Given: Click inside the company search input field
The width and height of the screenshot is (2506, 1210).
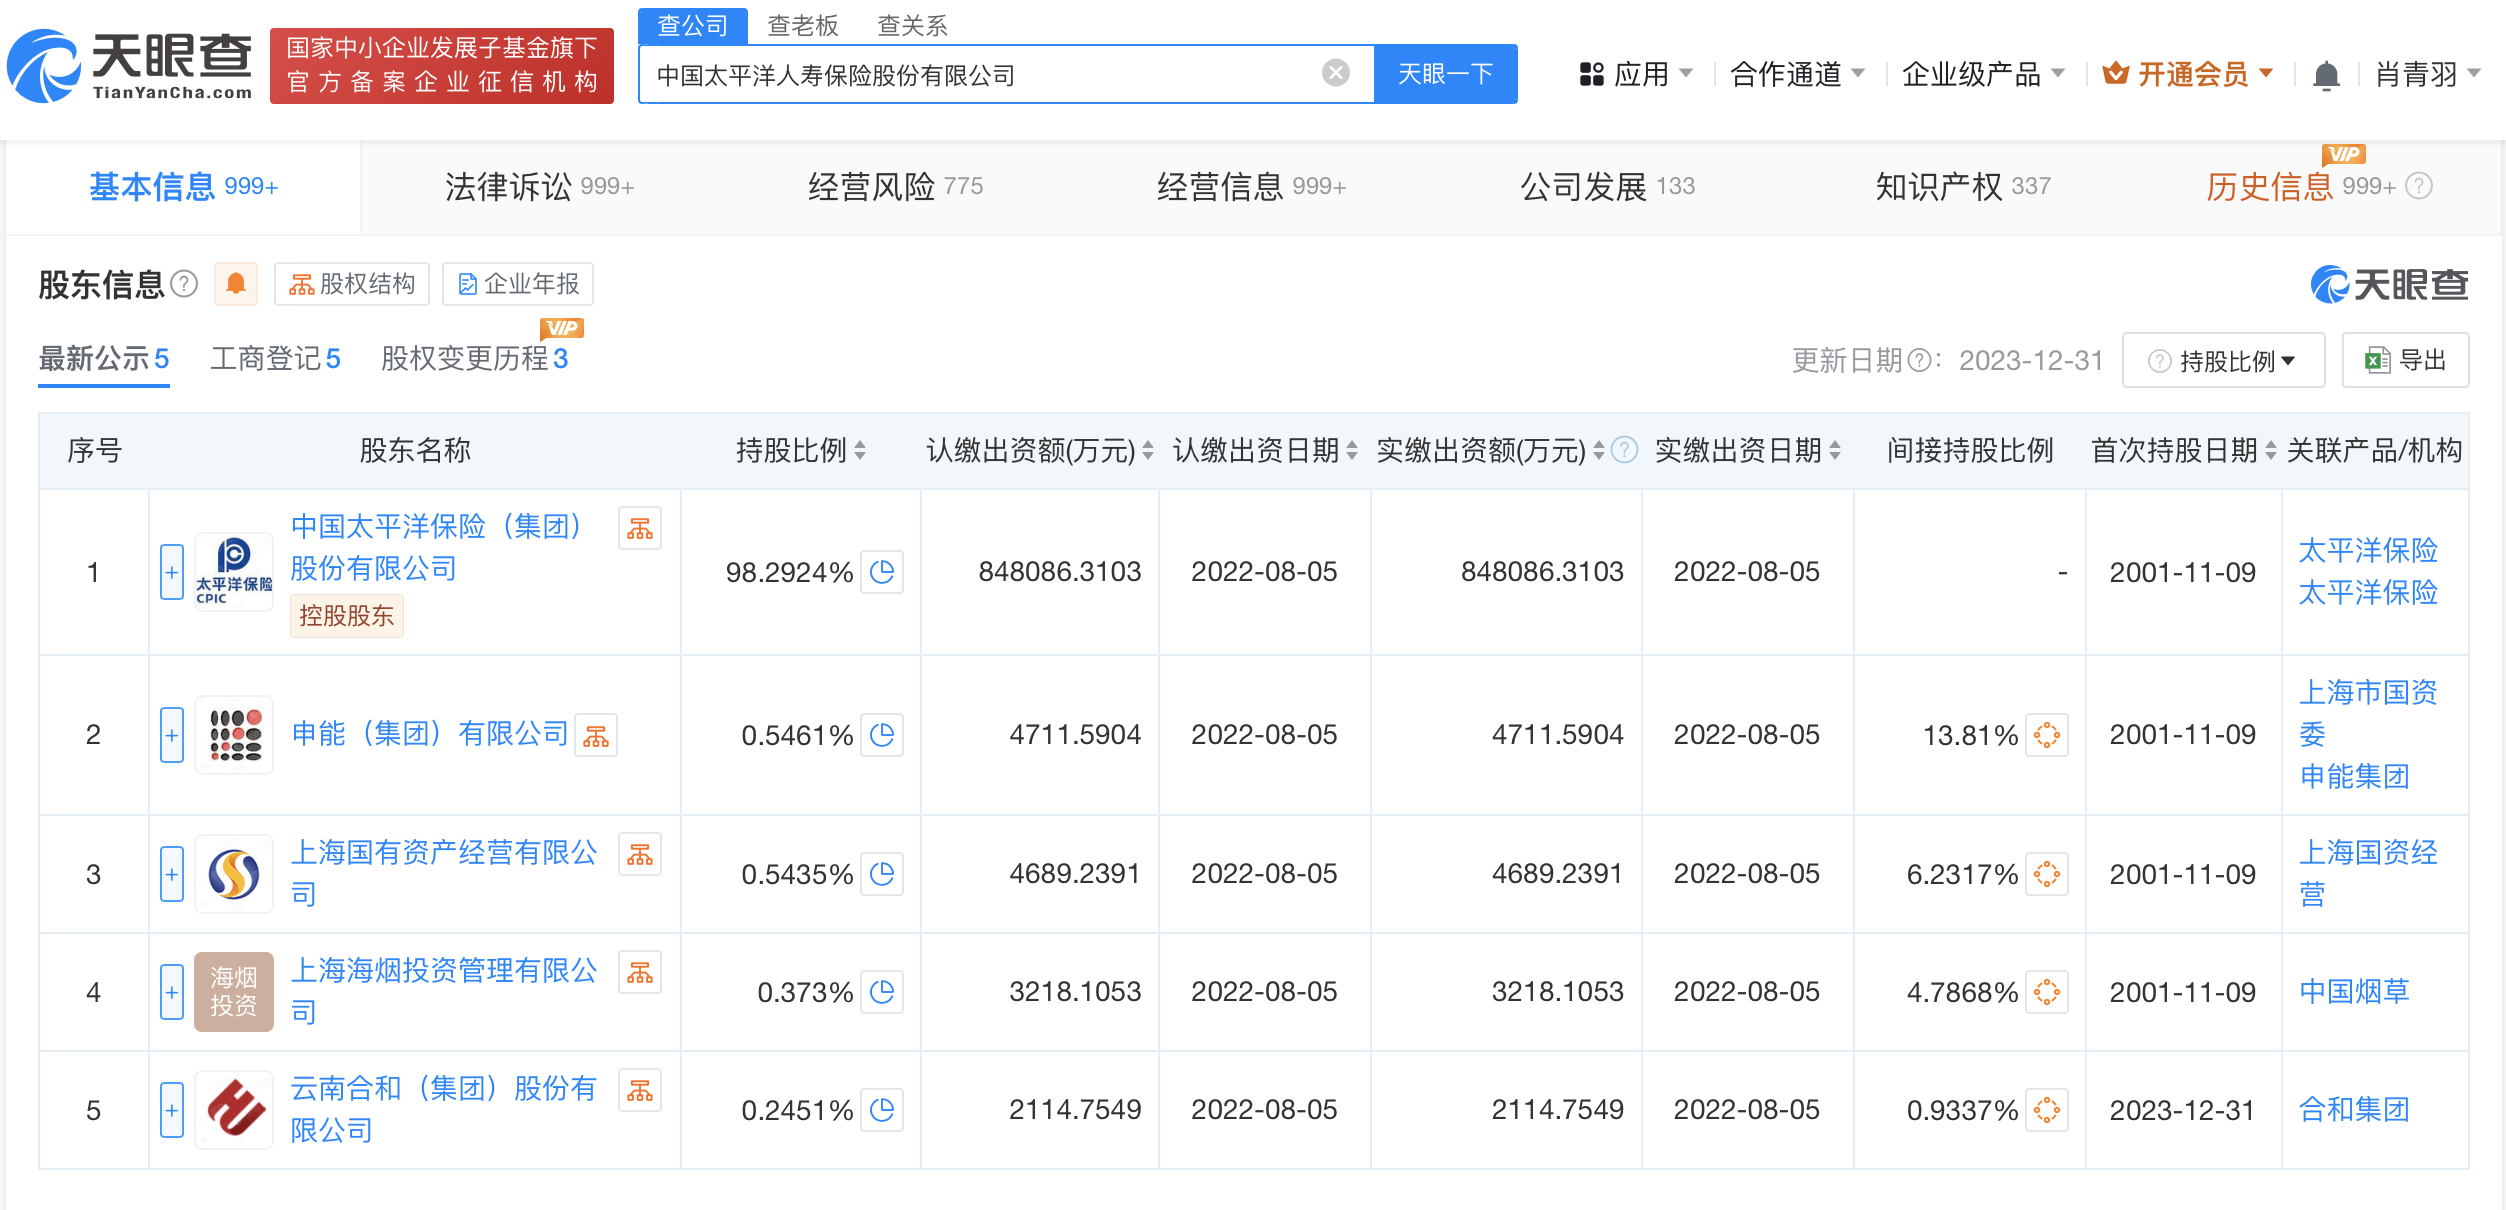Looking at the screenshot, I should [1000, 72].
